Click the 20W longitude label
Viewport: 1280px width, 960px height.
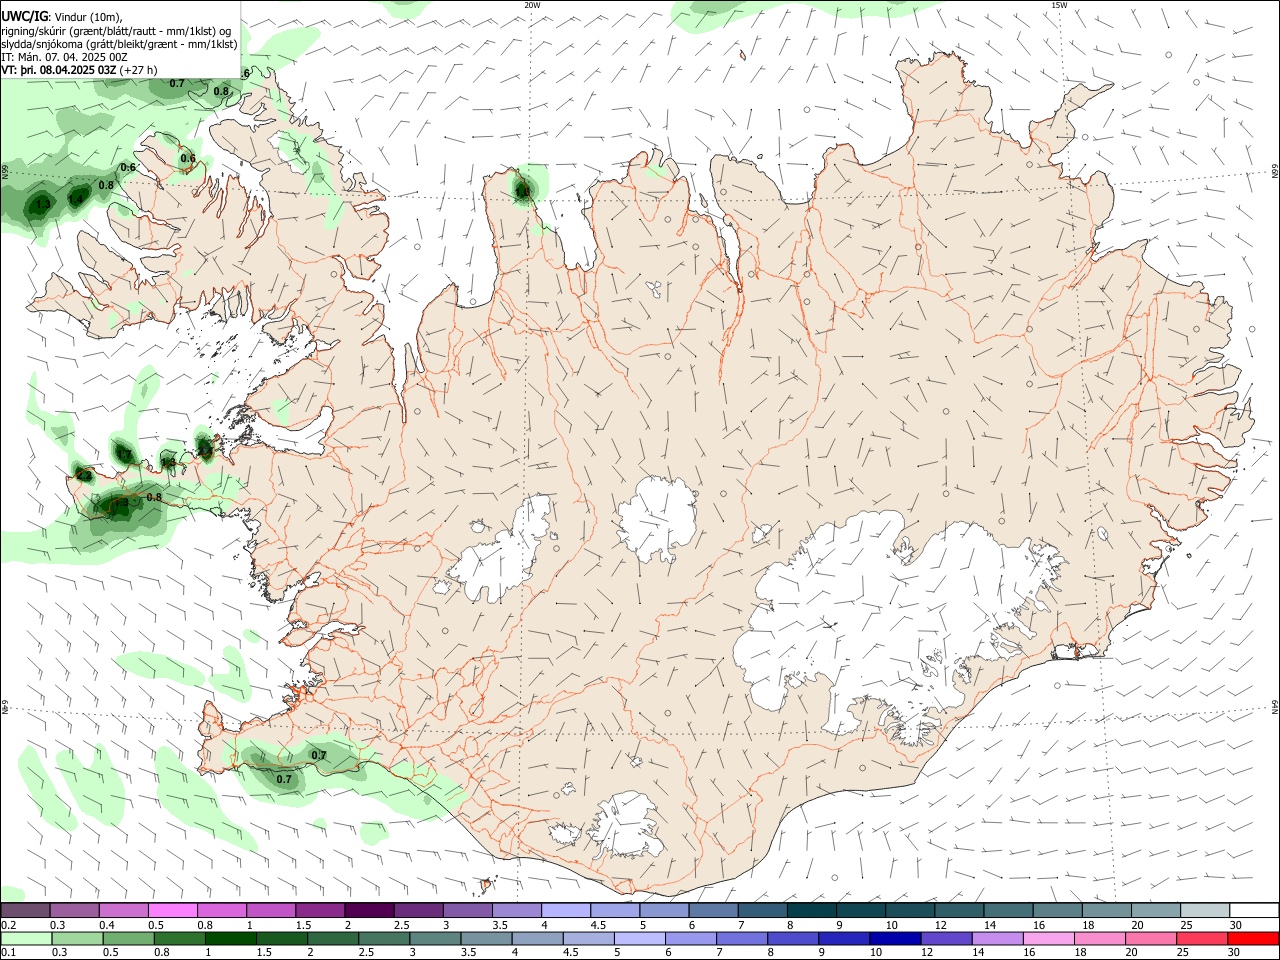pos(532,5)
